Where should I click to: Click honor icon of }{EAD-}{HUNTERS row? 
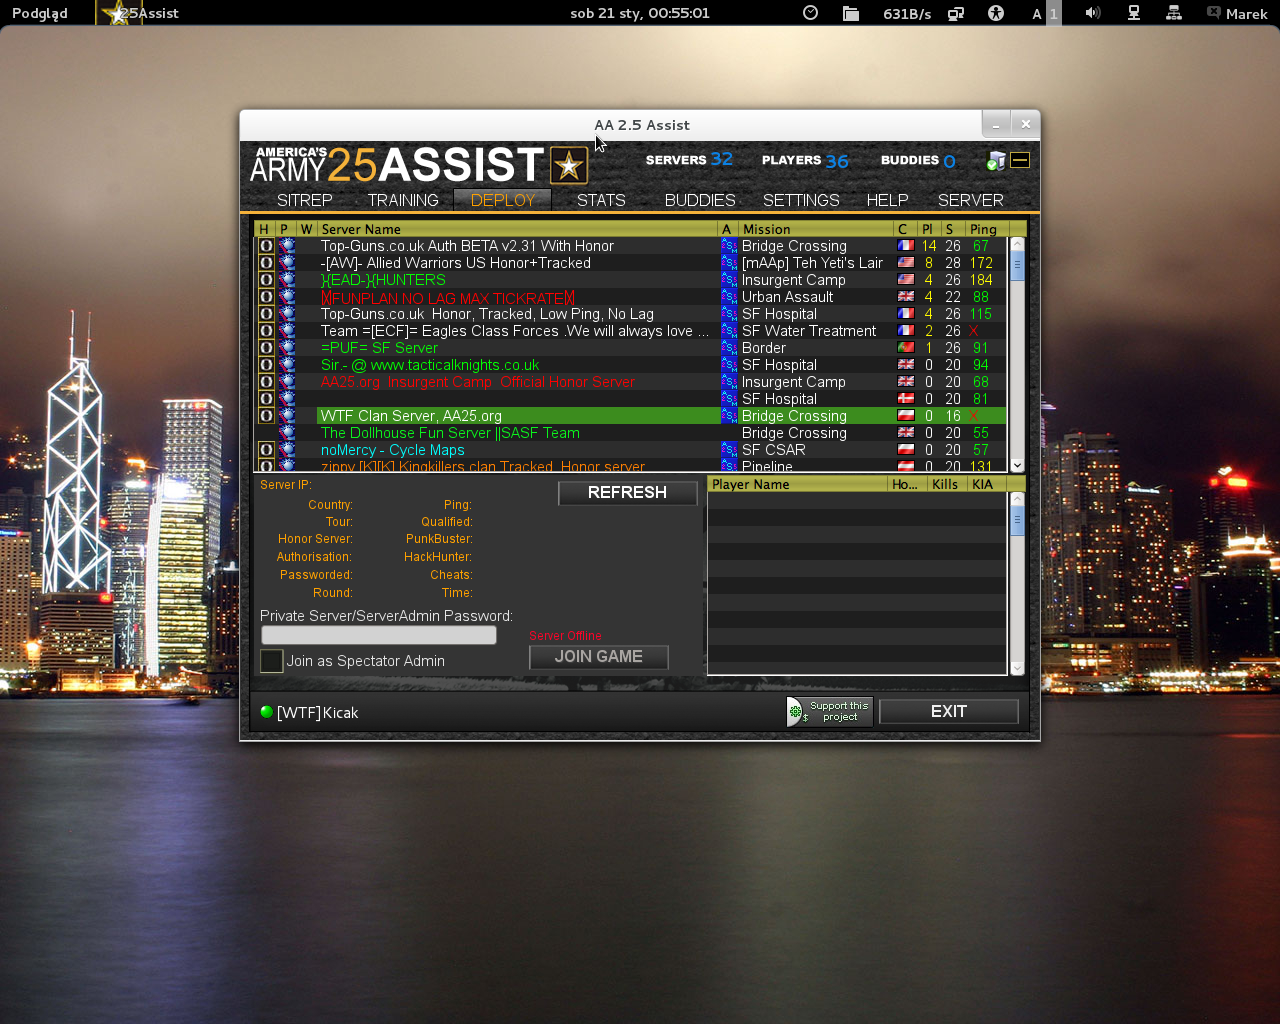coord(266,280)
